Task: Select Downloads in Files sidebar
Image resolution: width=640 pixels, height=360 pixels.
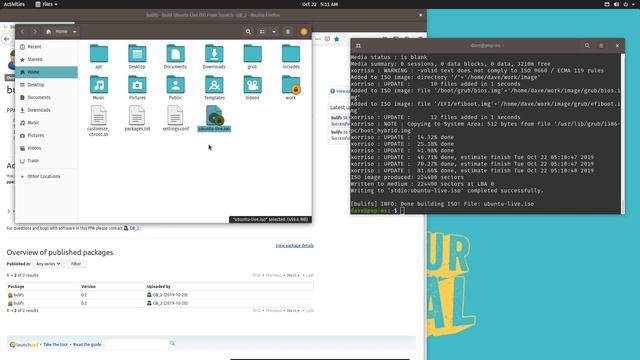Action: [x=46, y=110]
